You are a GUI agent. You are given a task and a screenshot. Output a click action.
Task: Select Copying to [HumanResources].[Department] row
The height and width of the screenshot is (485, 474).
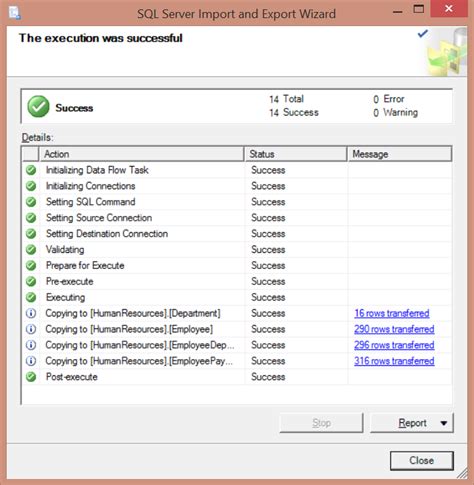[237, 313]
